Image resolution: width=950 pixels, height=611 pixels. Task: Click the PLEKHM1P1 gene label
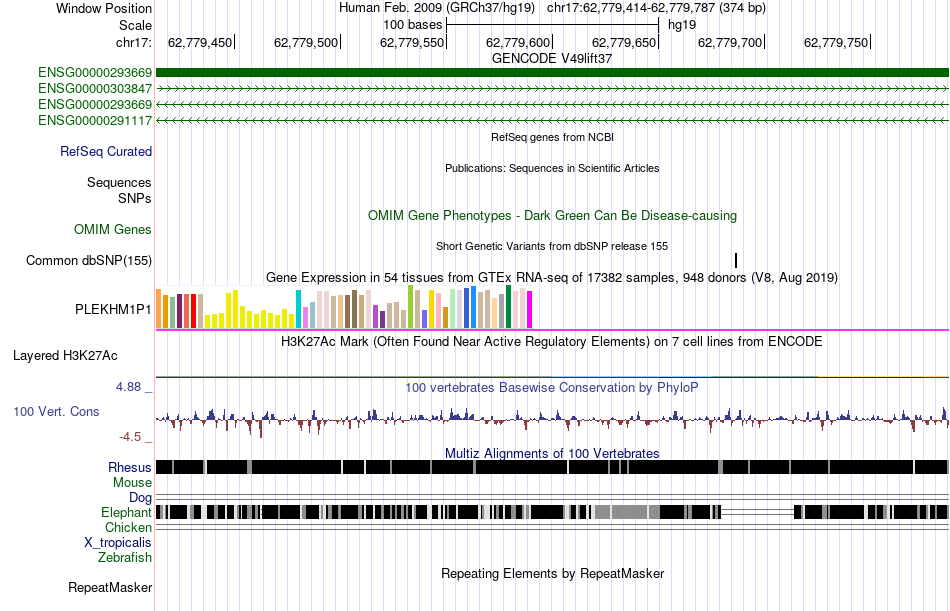113,310
